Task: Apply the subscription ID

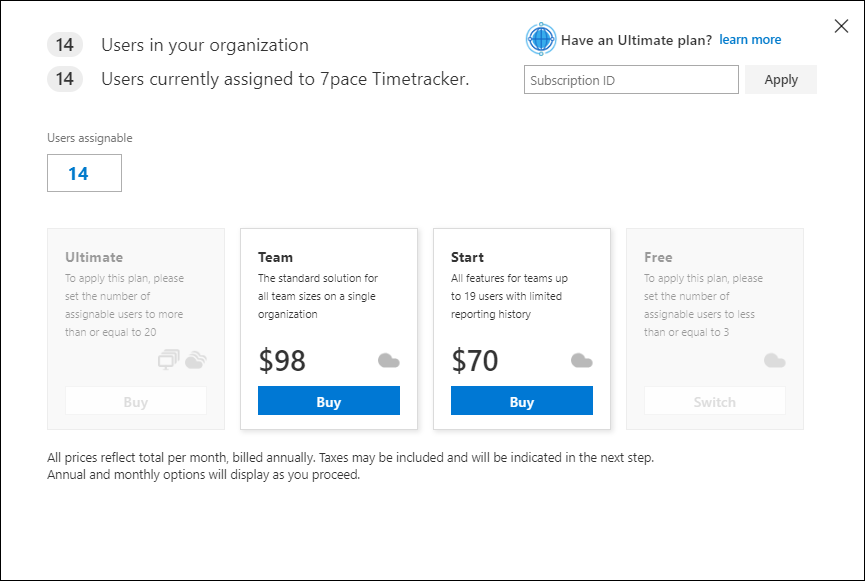Action: (781, 79)
